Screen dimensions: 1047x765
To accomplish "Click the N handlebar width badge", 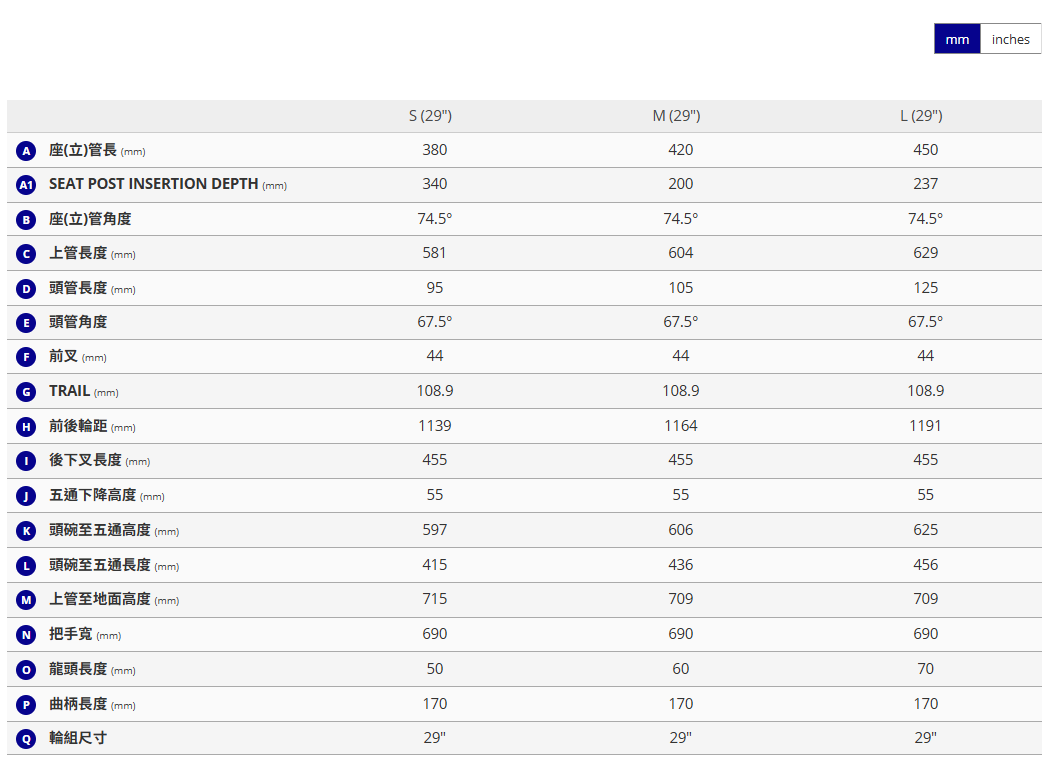I will 27,635.
